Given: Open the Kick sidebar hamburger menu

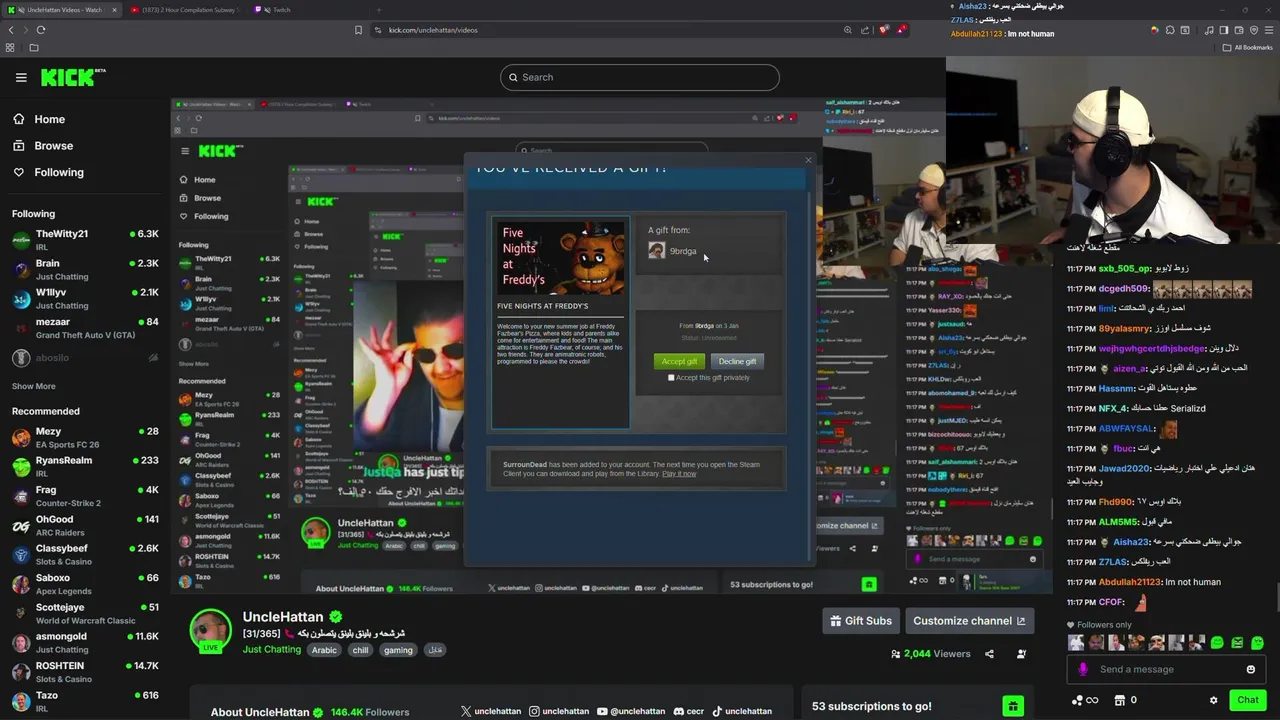Looking at the screenshot, I should point(21,77).
